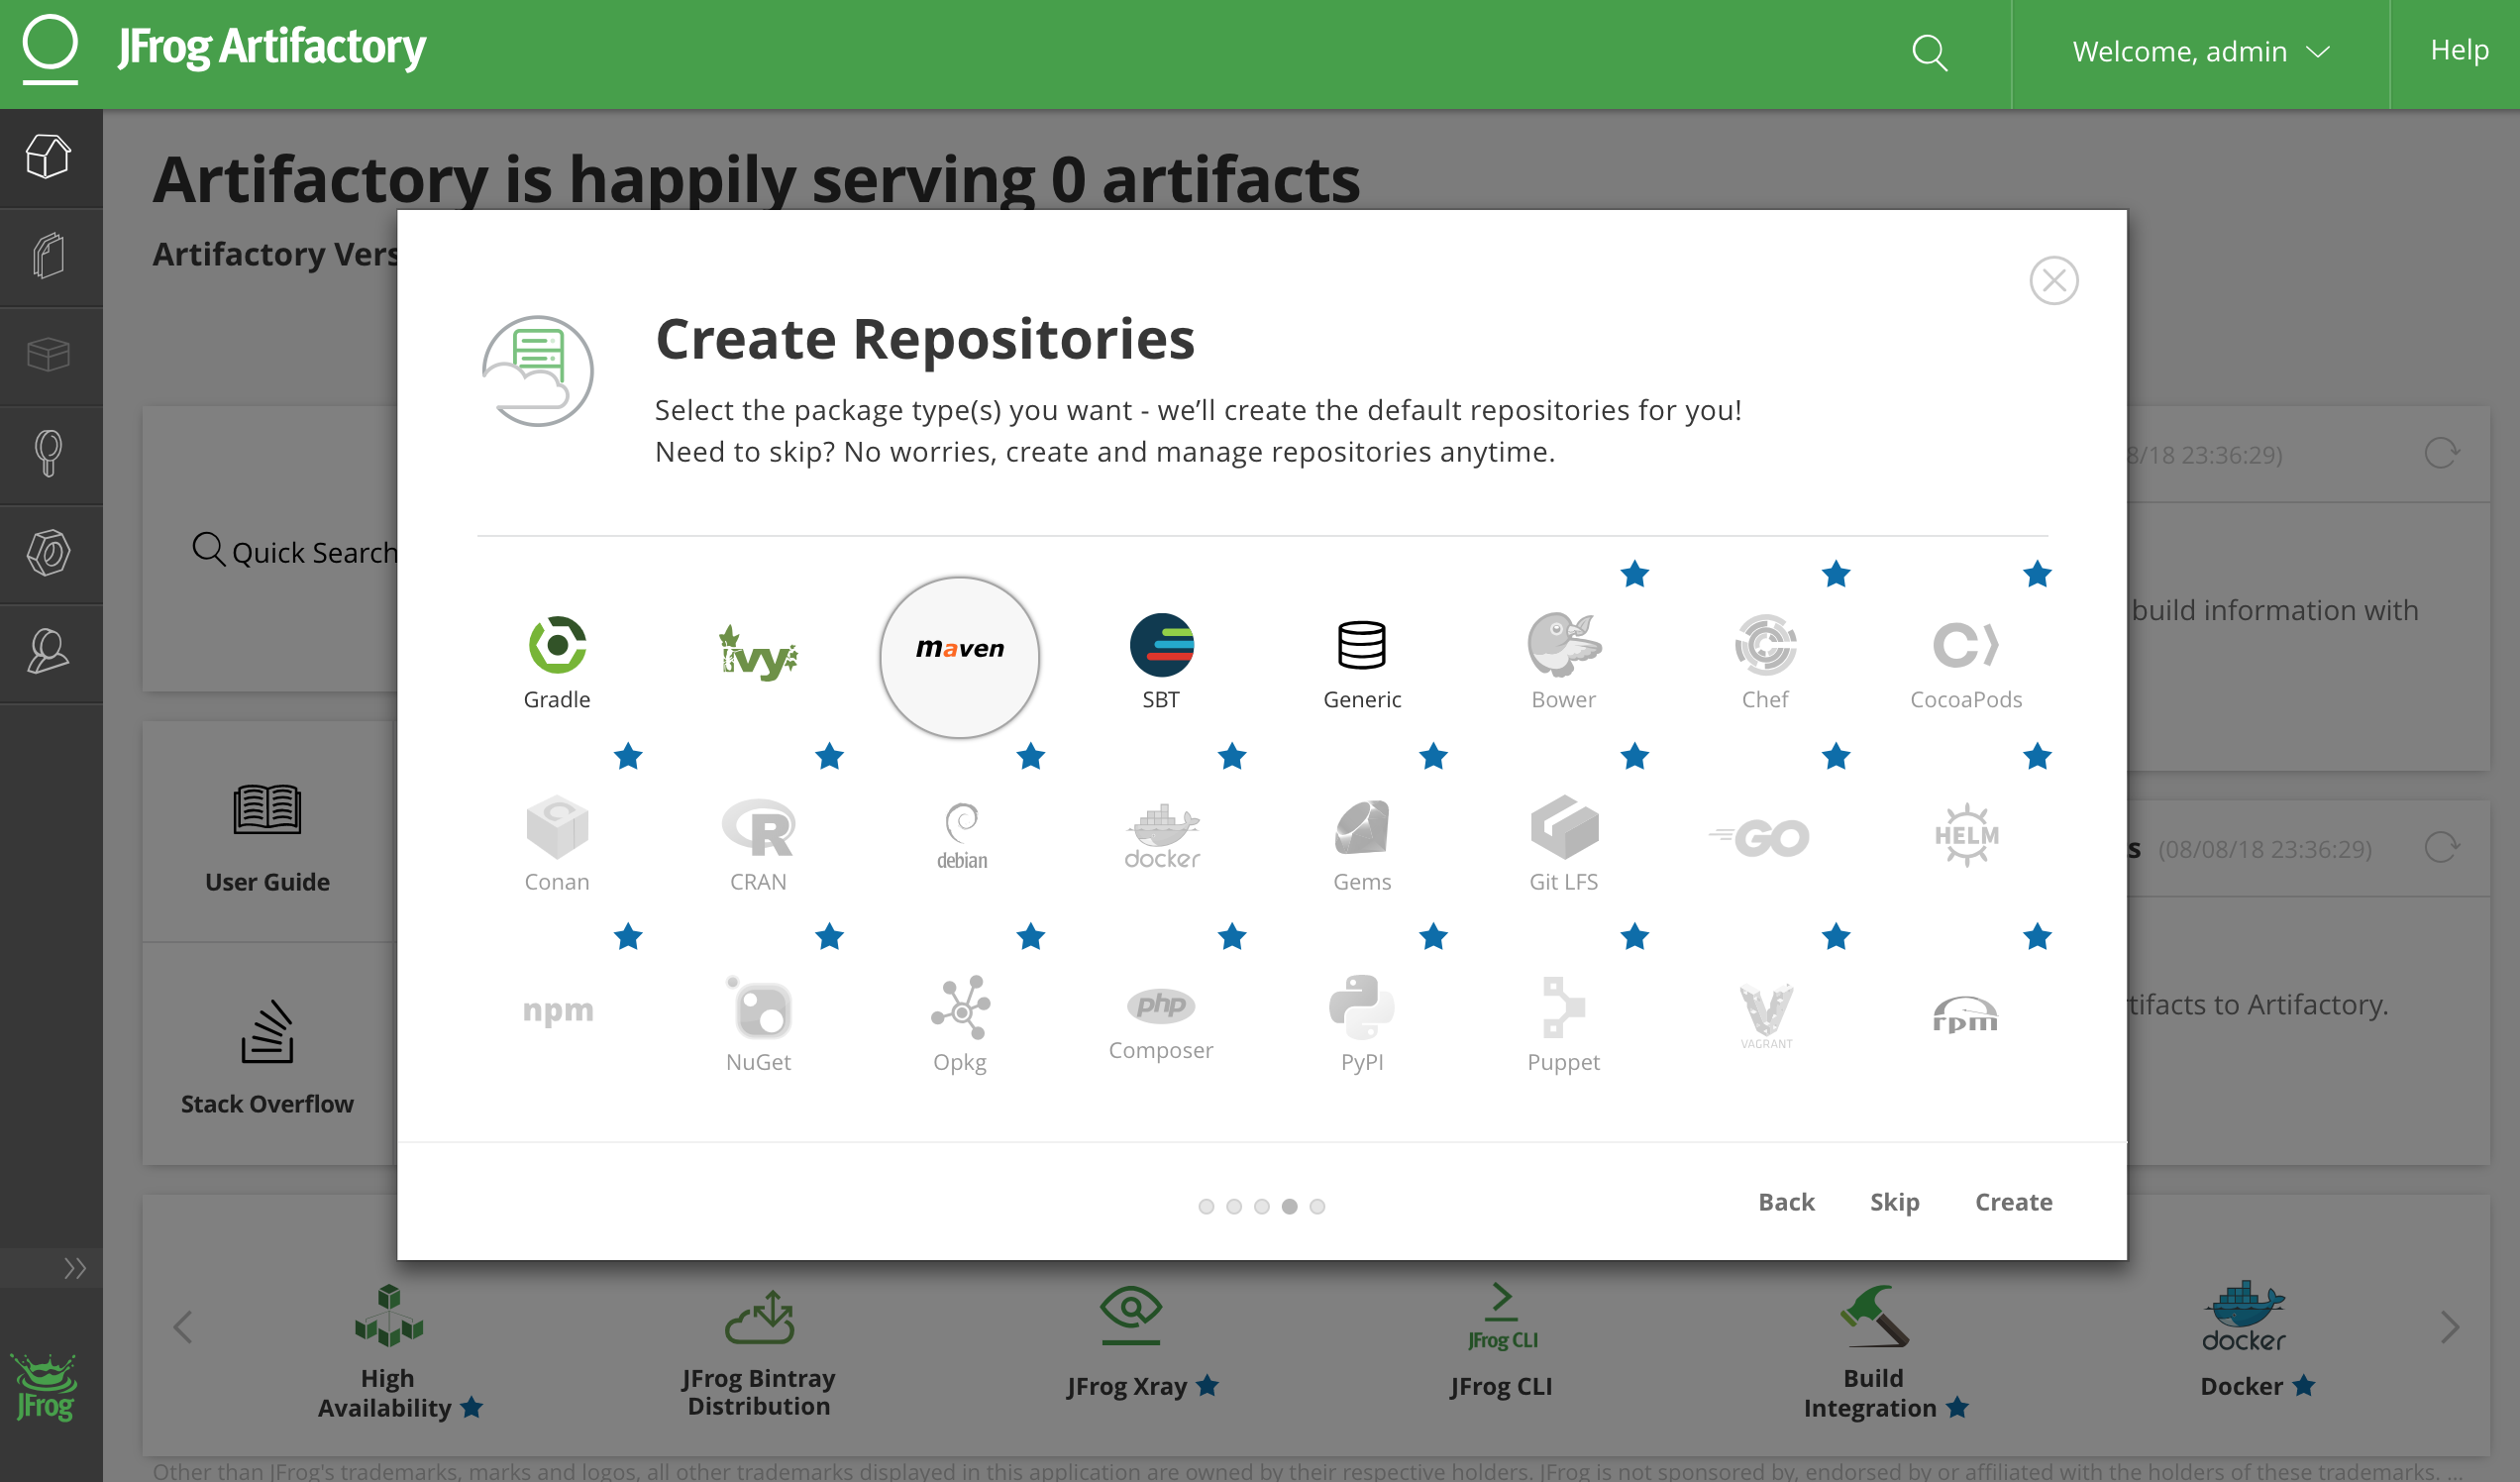
Task: Toggle the star above the Conan package
Action: [629, 757]
